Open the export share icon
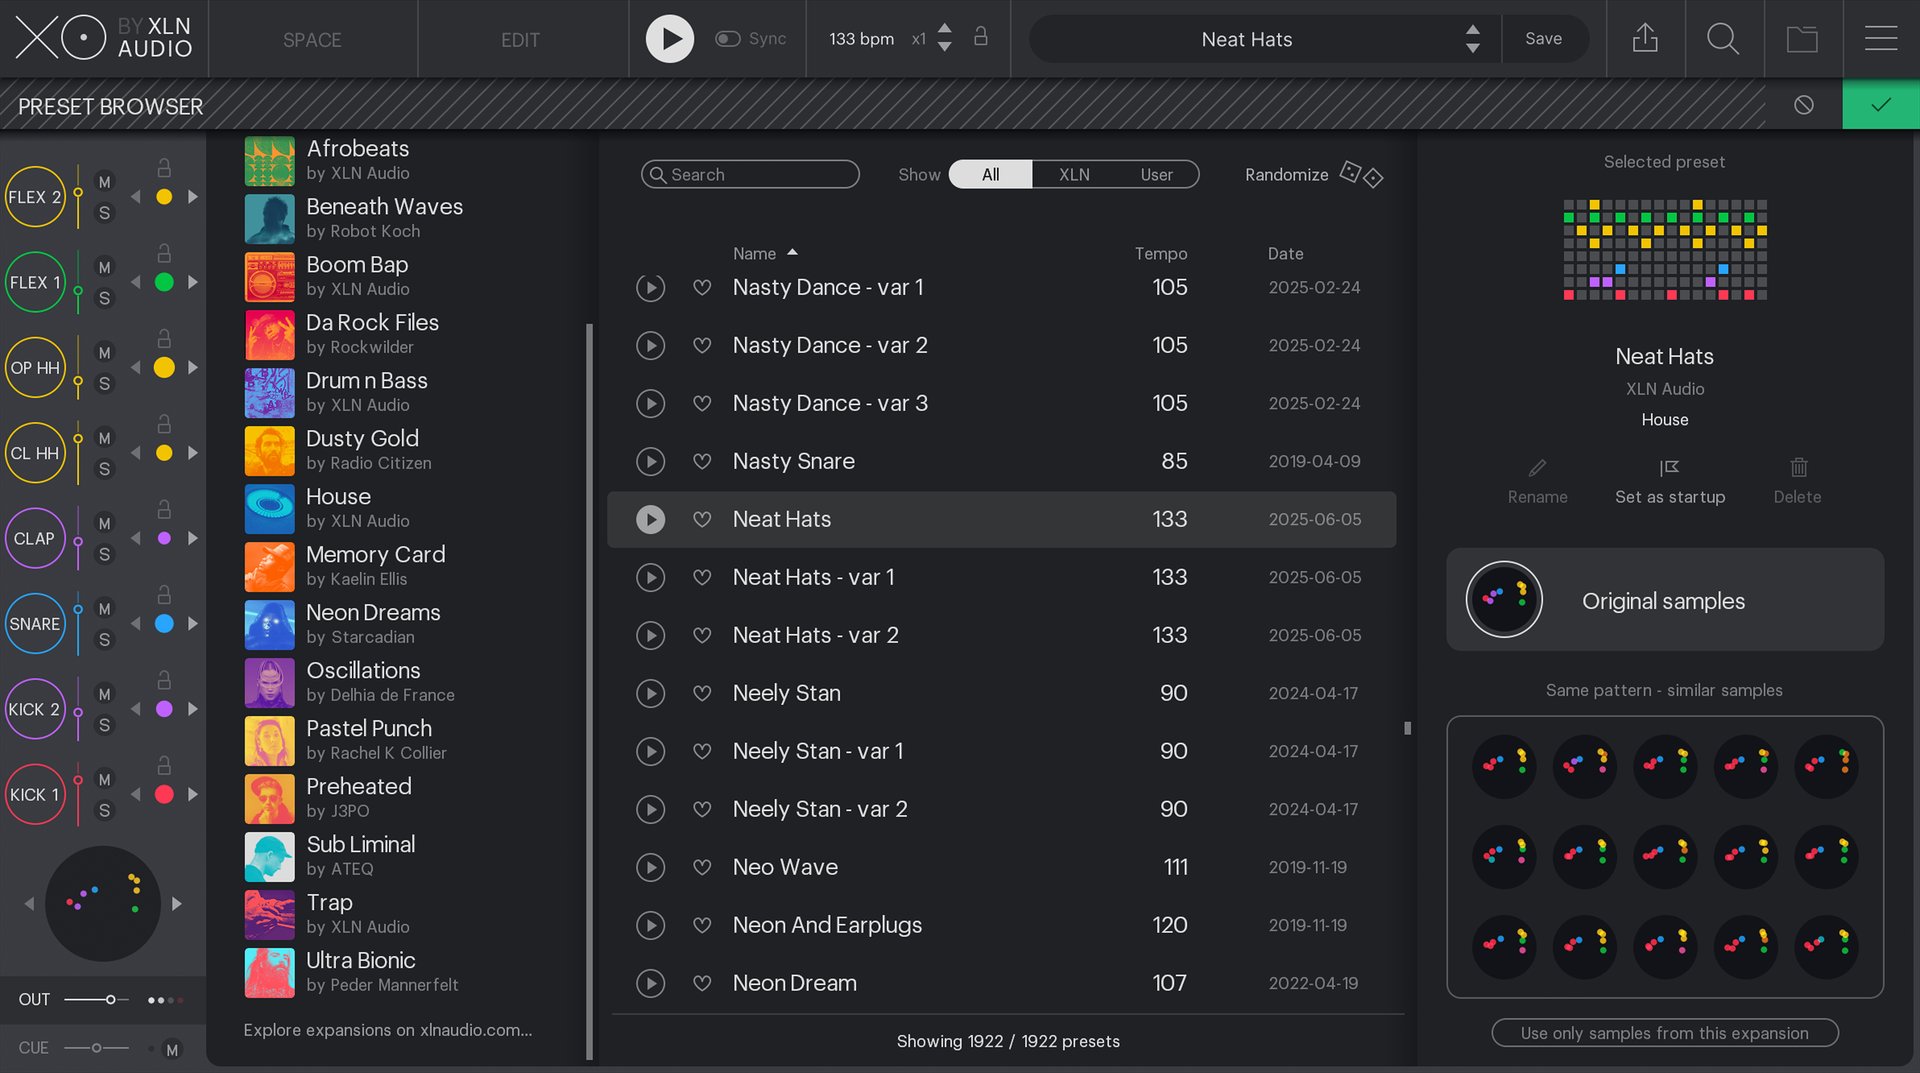 (x=1645, y=39)
